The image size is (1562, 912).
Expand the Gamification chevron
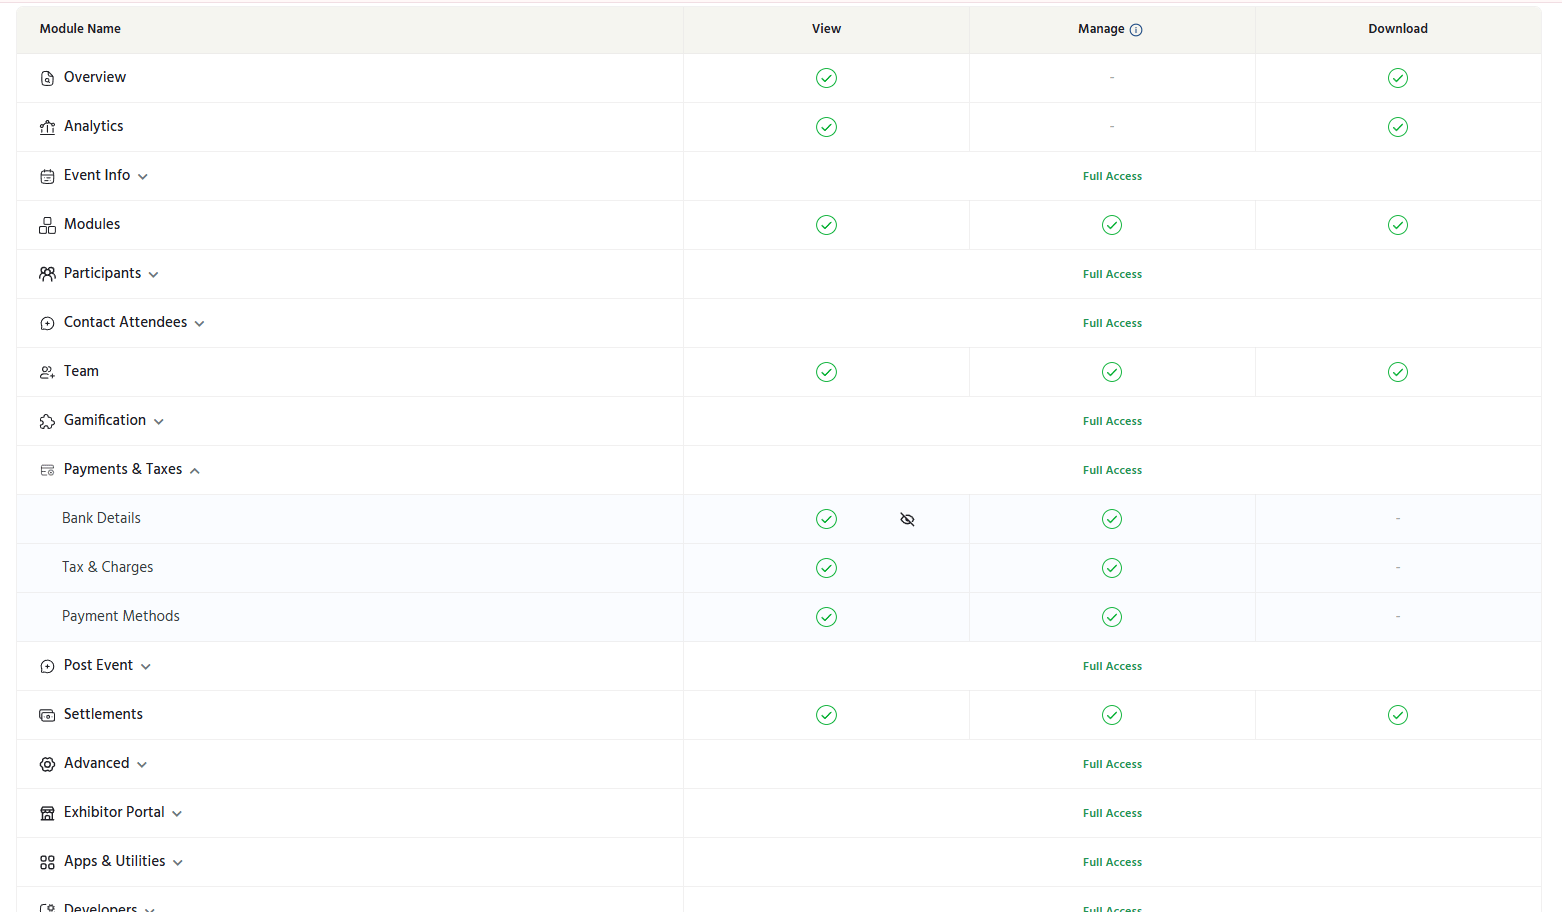pos(159,422)
